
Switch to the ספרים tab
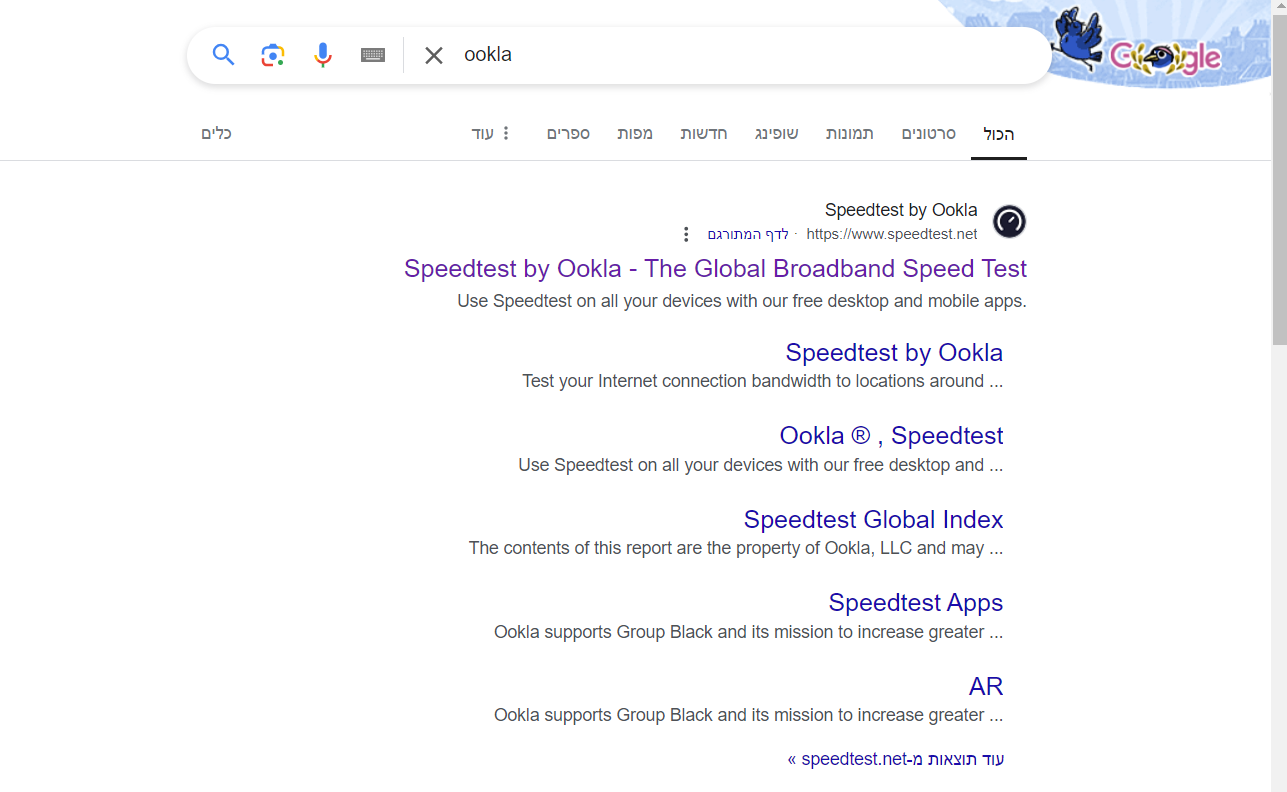[x=568, y=133]
